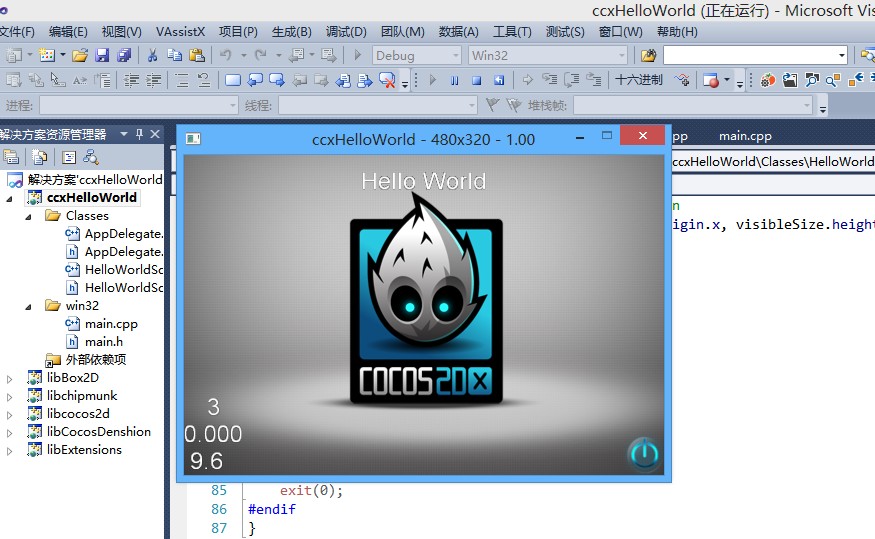Stop debugging with the square icon

coord(477,80)
